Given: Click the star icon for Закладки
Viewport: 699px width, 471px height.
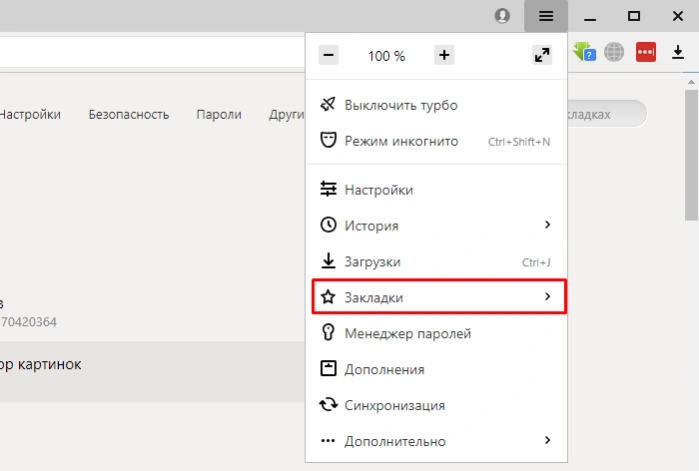Looking at the screenshot, I should click(x=328, y=297).
